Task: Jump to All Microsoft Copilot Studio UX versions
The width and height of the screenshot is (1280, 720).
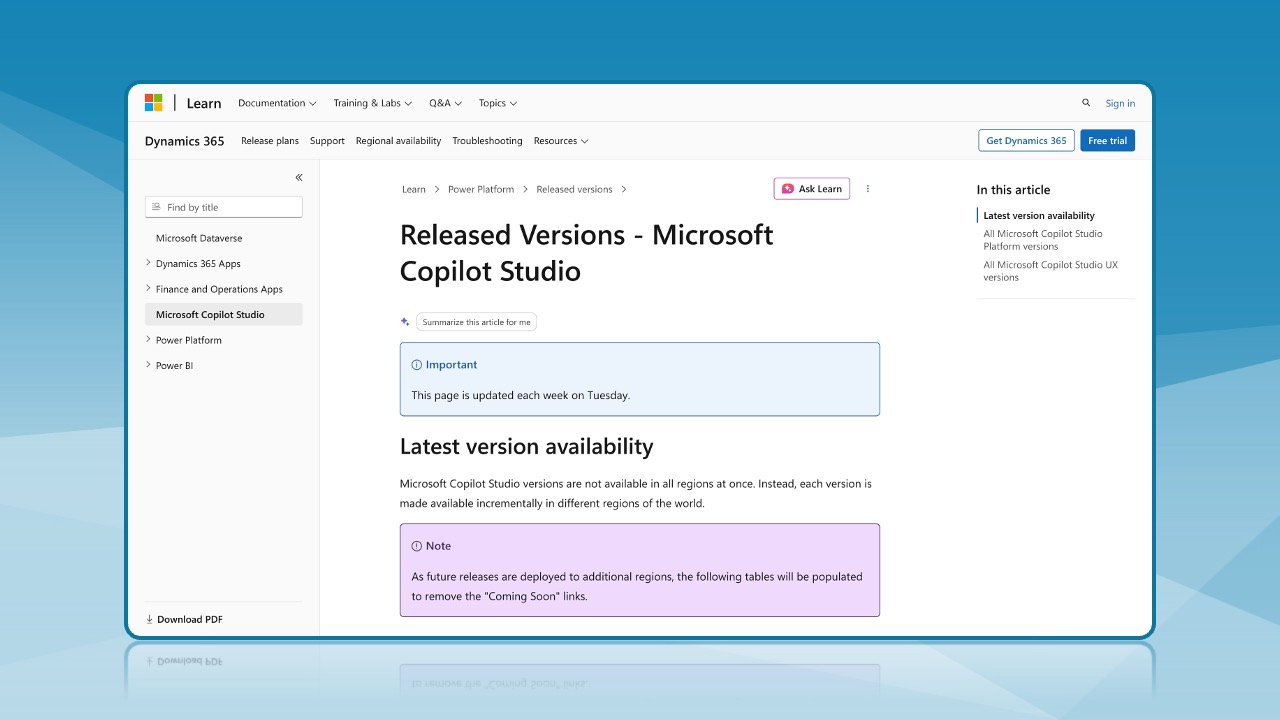Action: click(1050, 271)
